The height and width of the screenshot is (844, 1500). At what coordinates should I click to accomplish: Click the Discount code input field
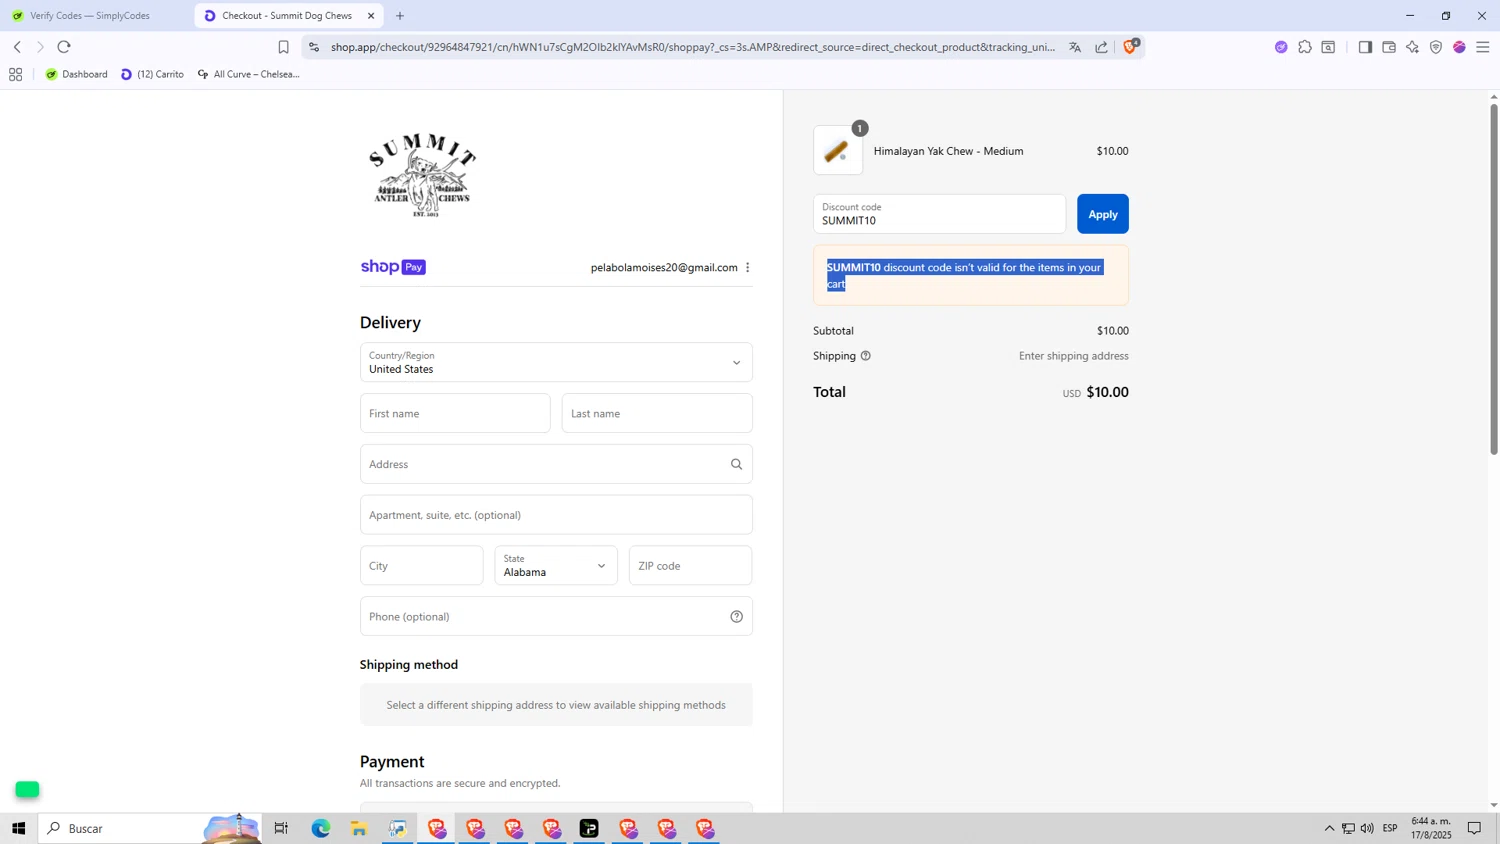[940, 214]
